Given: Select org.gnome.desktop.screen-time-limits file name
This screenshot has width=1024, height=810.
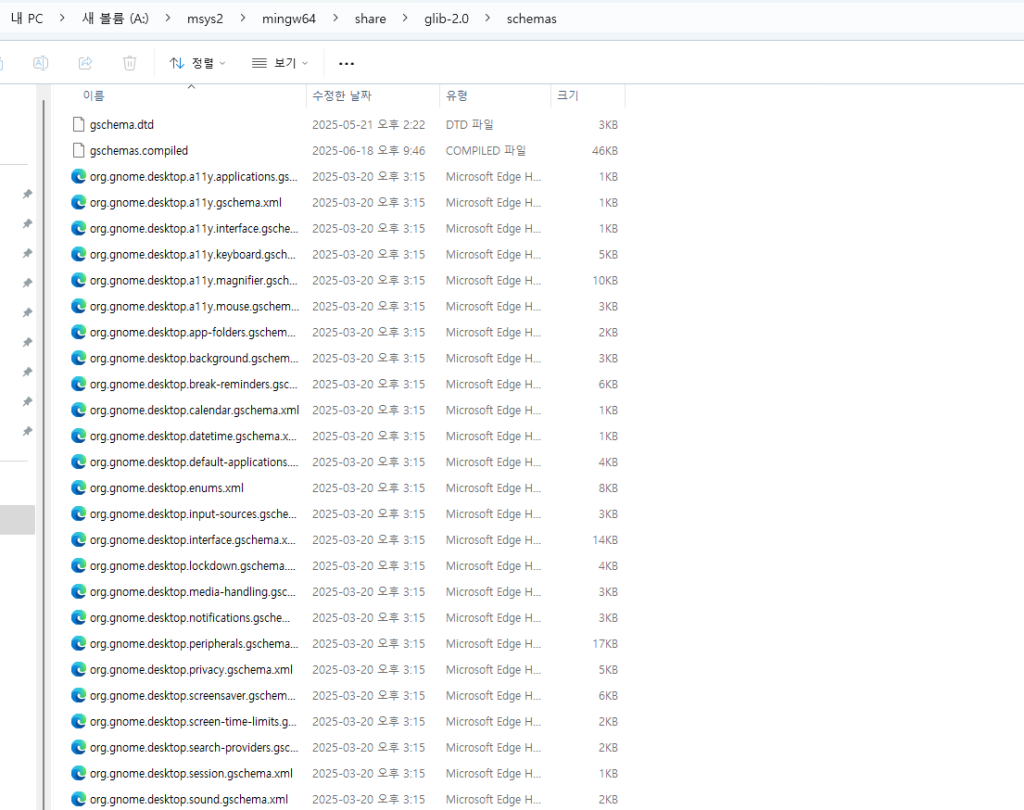Looking at the screenshot, I should click(x=193, y=722).
